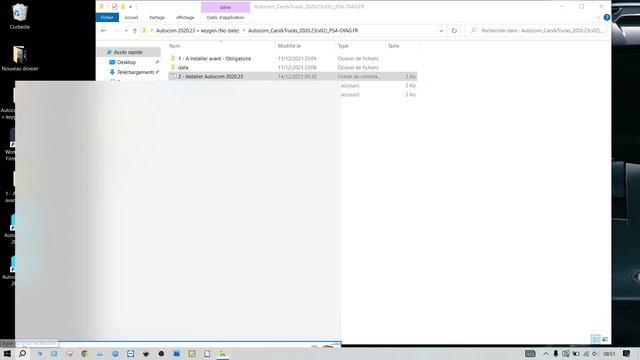Select the Nouveau dossier desktop folder
The width and height of the screenshot is (640, 360).
click(20, 58)
